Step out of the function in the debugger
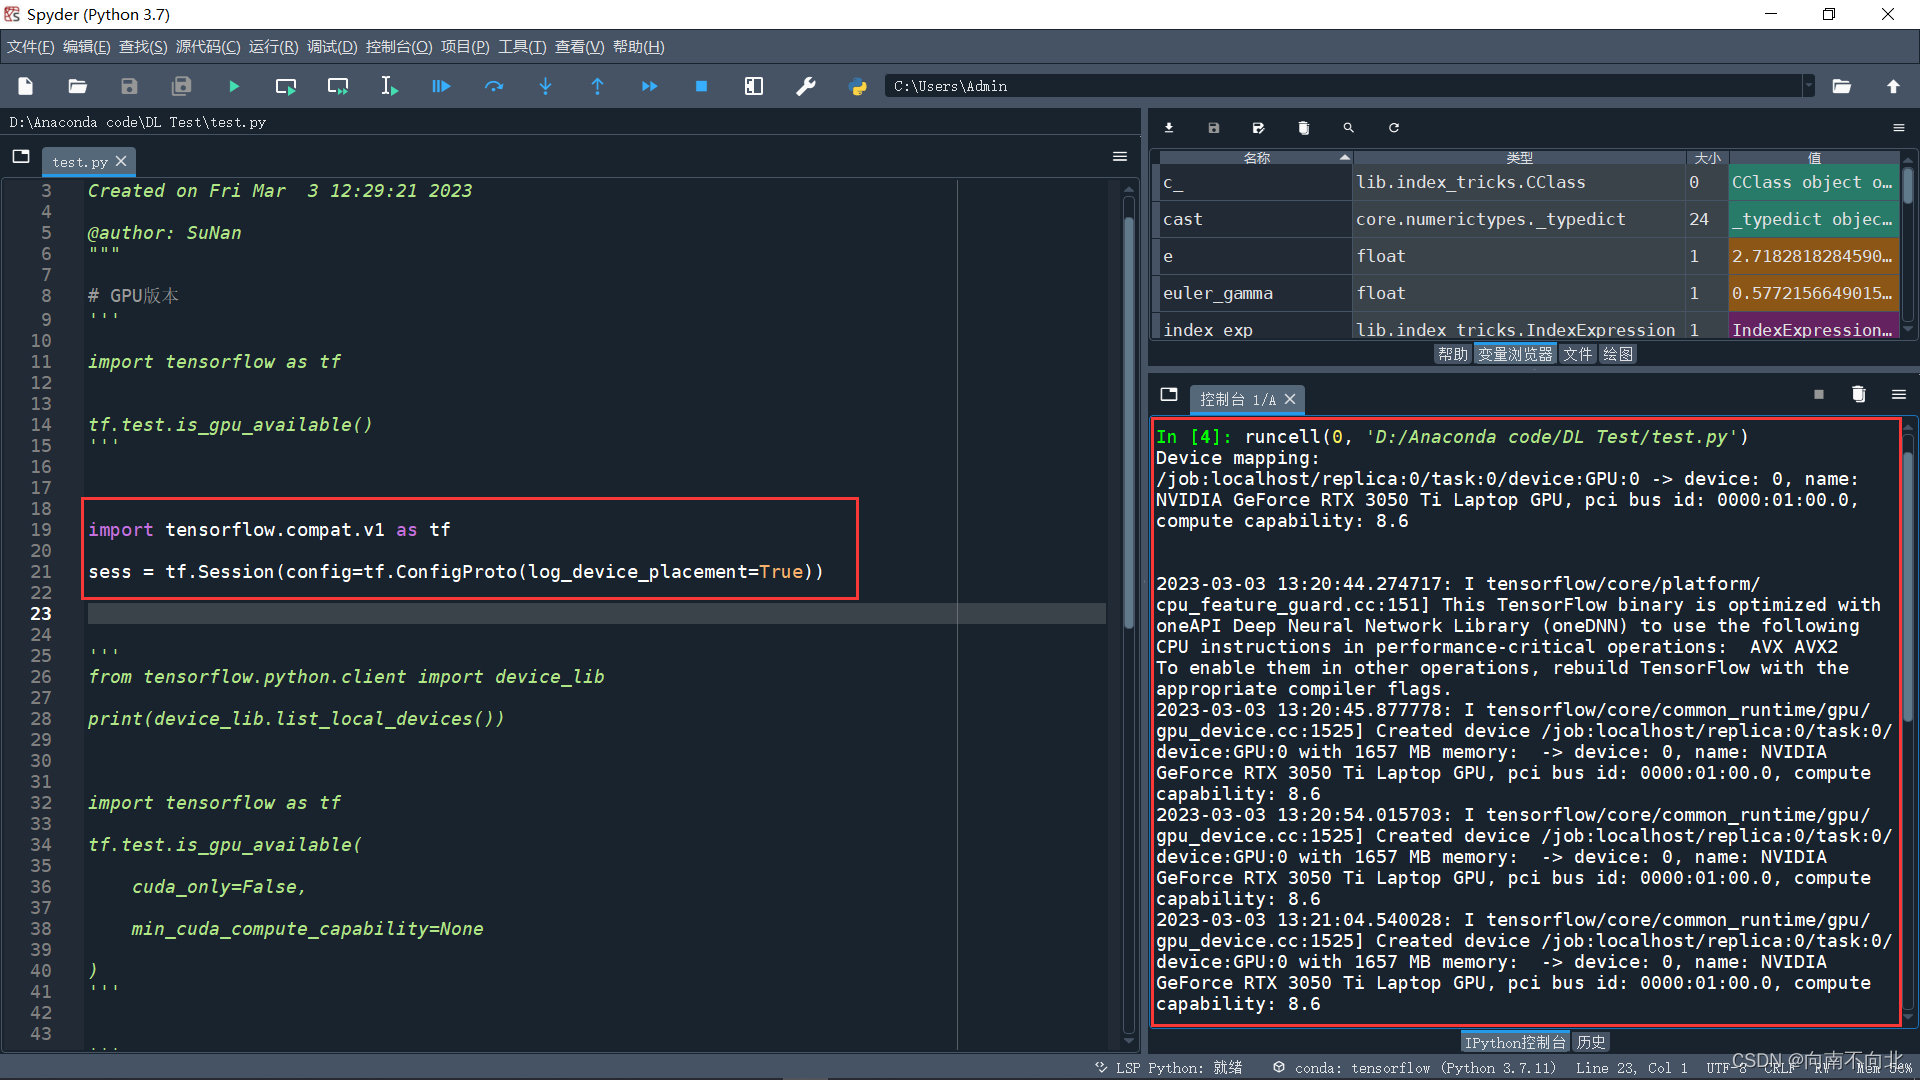 [598, 87]
